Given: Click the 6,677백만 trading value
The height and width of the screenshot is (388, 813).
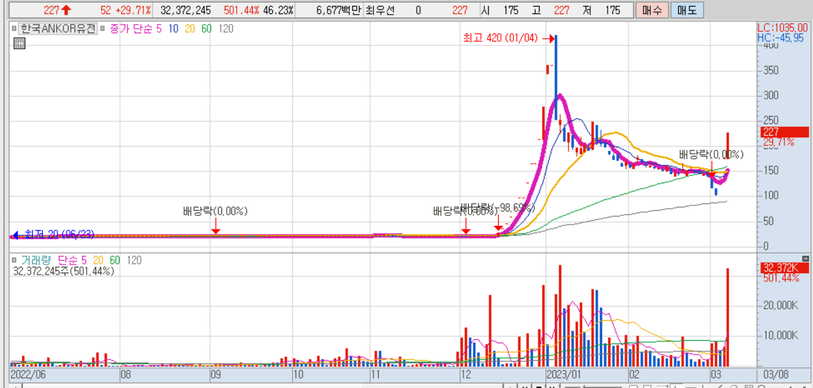Looking at the screenshot, I should coord(338,10).
